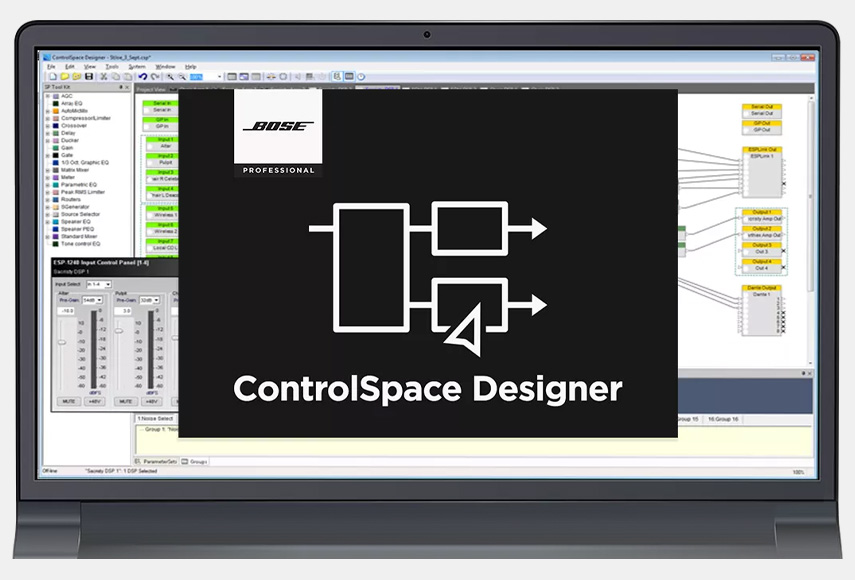The image size is (855, 580).
Task: Select the Serial Out block
Action: pyautogui.click(x=762, y=111)
